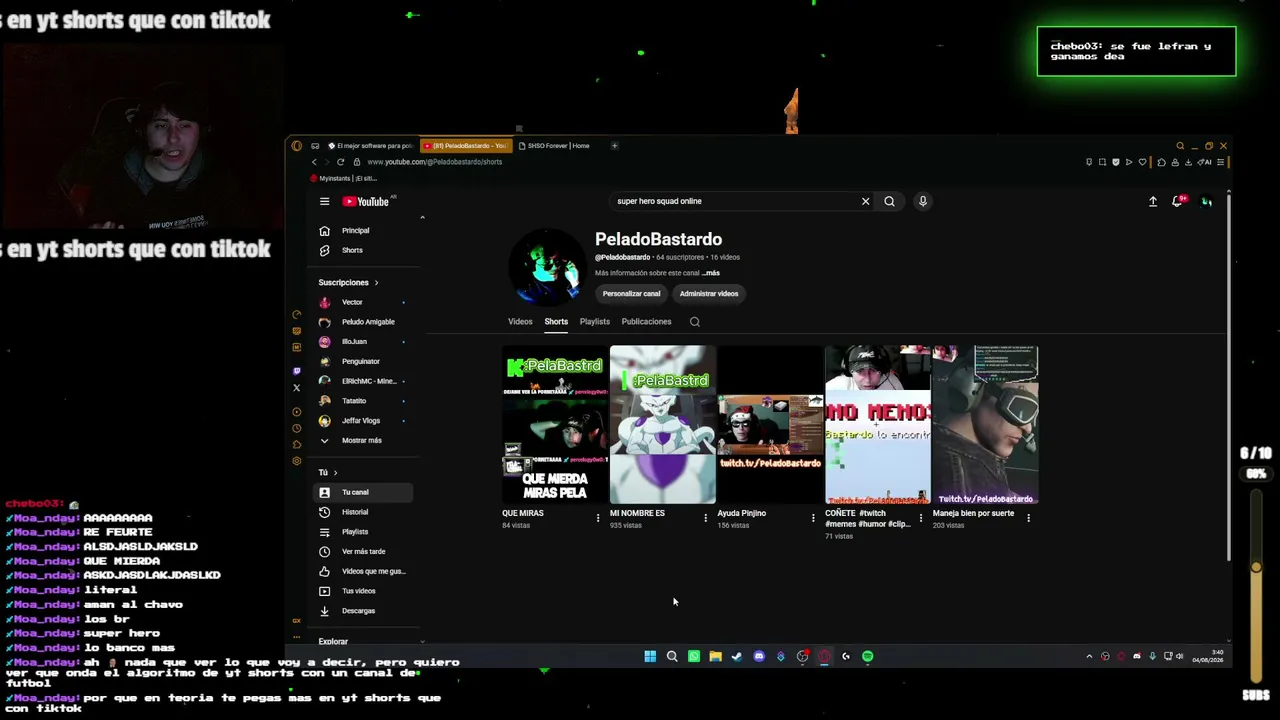The image size is (1280, 720).
Task: Search tabs using the title bar magnifier
Action: (1180, 146)
